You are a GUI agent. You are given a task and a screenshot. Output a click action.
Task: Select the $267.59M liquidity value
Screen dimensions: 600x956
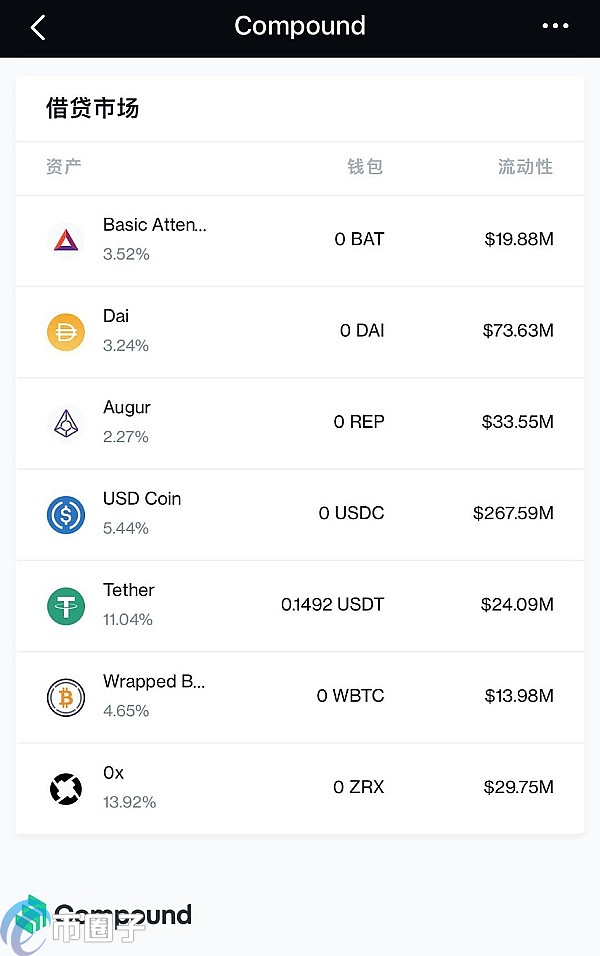513,513
